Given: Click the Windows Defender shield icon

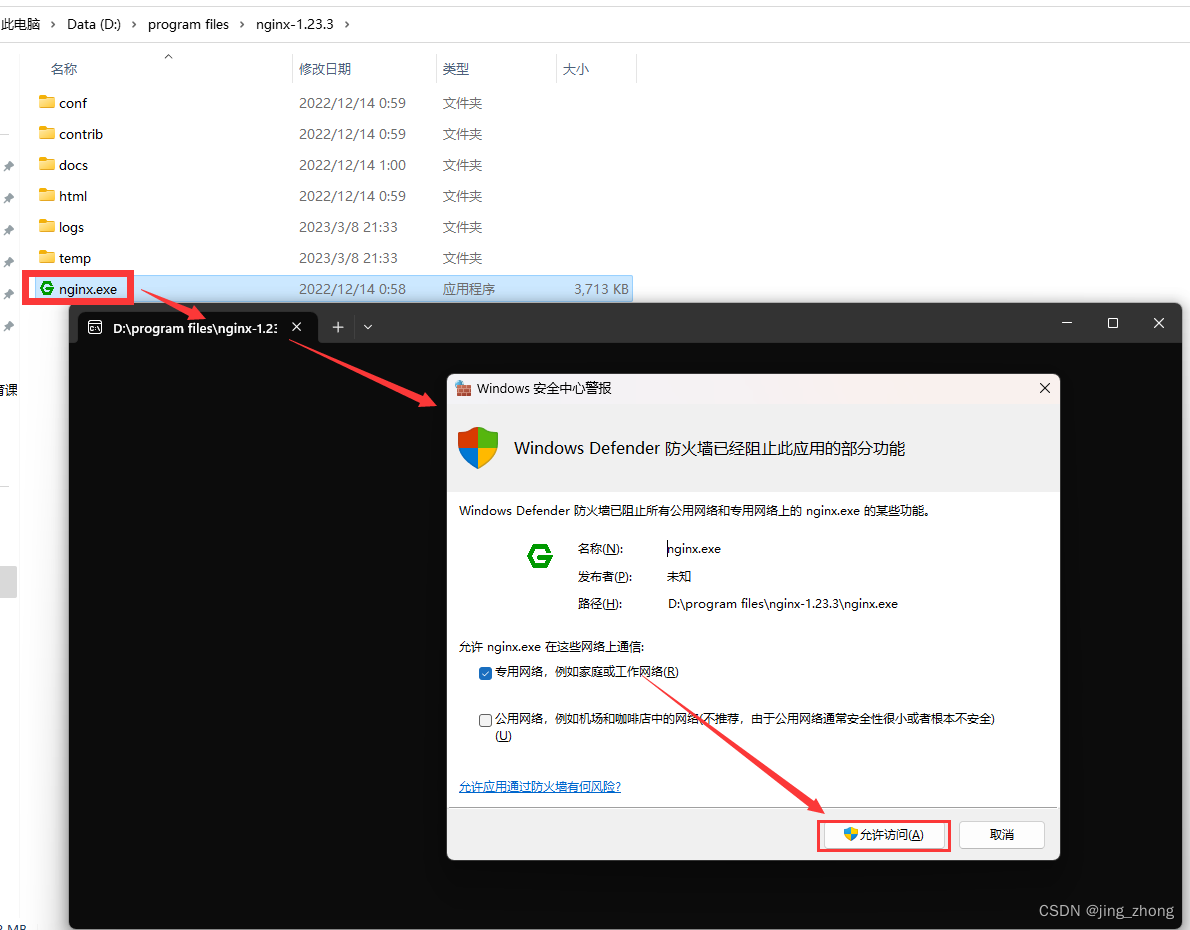Looking at the screenshot, I should point(478,447).
